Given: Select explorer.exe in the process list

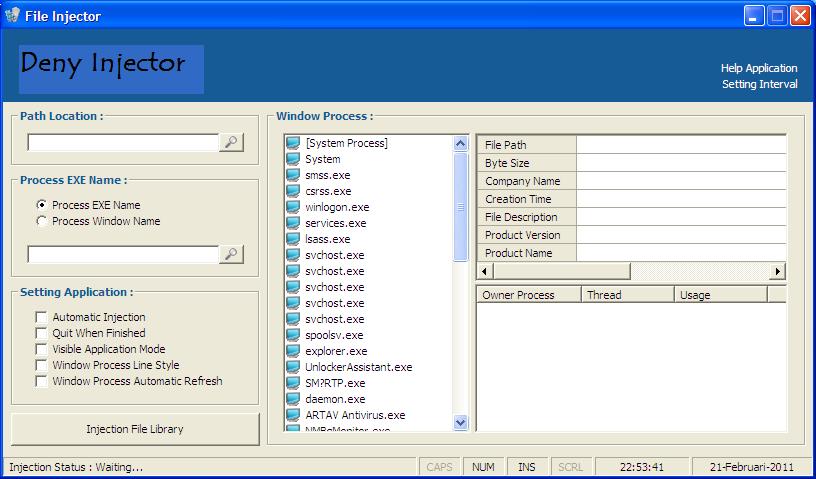Looking at the screenshot, I should pos(336,351).
